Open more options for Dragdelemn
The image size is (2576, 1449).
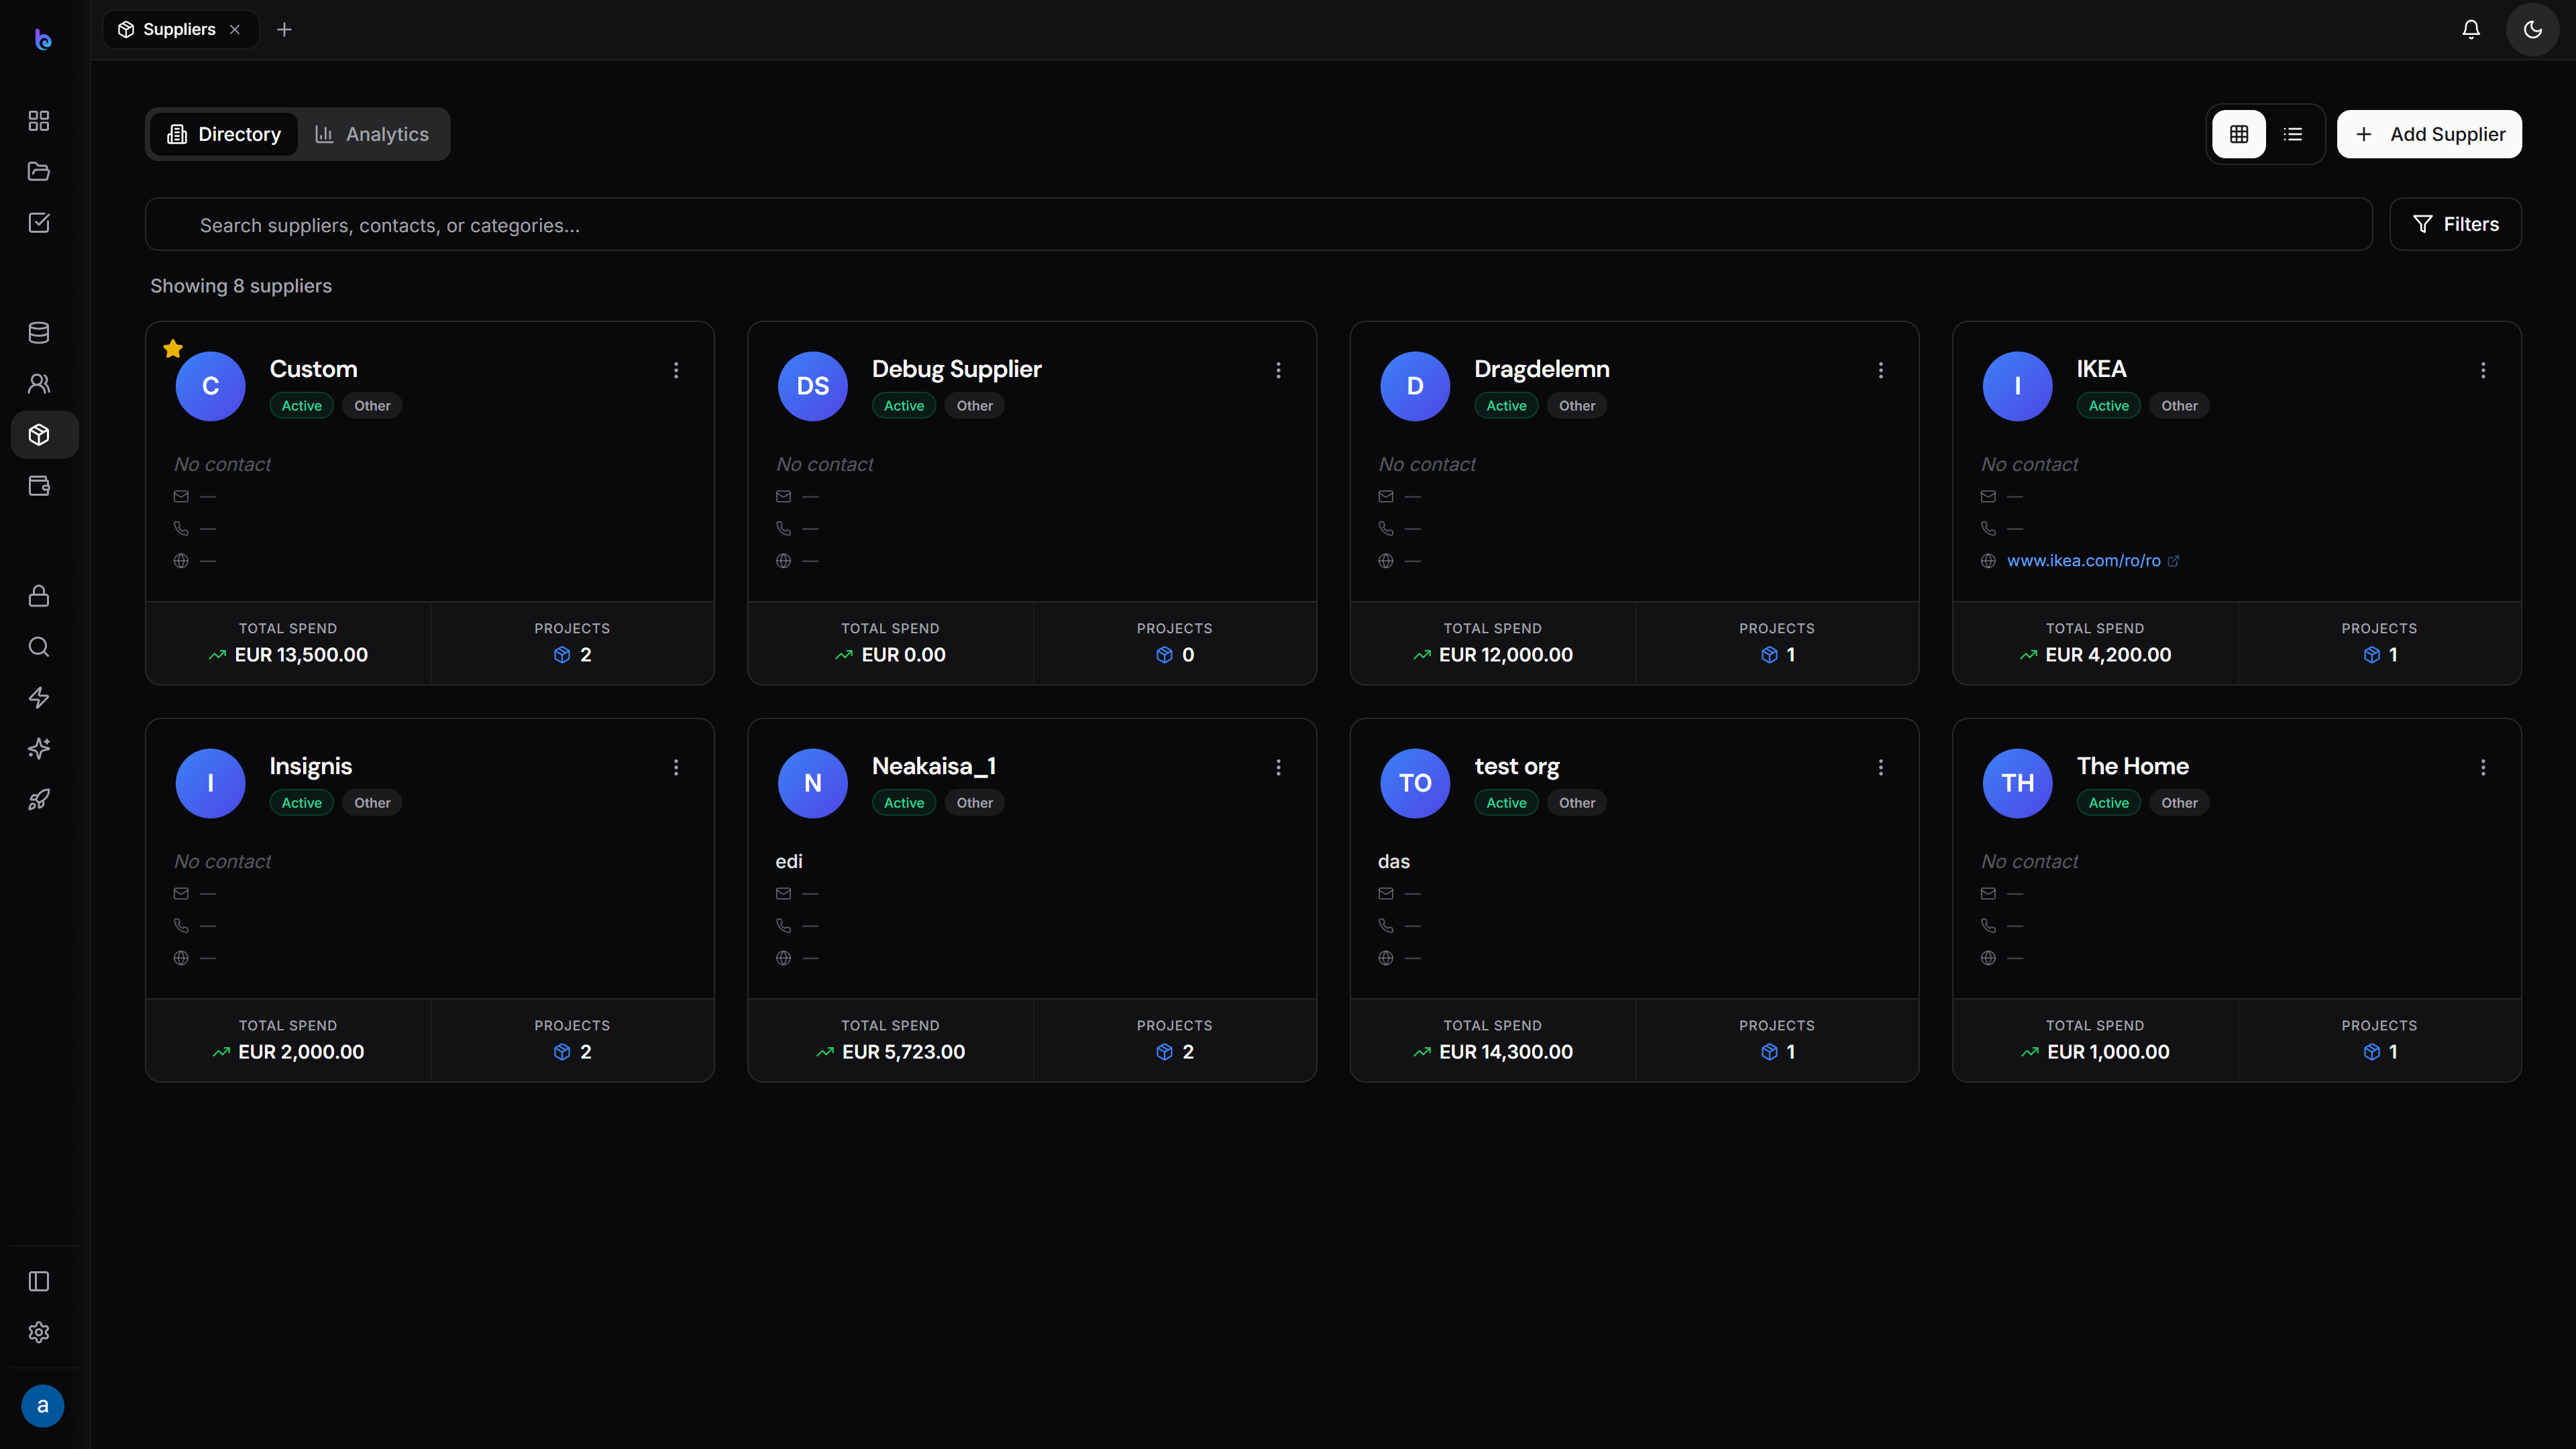(1881, 370)
